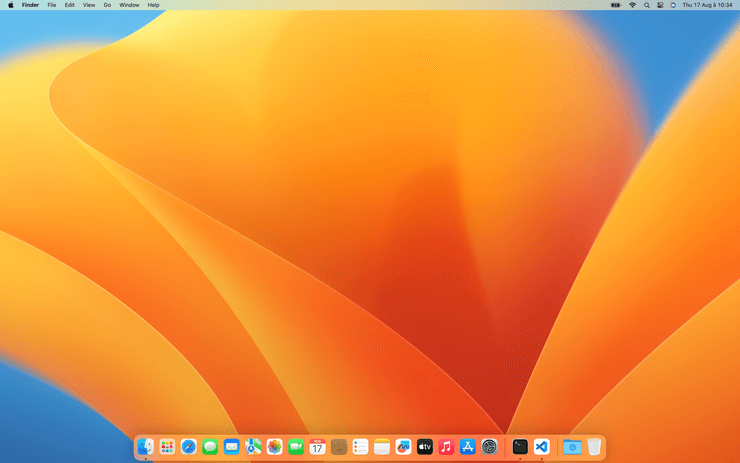Viewport: 740px width, 463px height.
Task: Open the Edit menu
Action: coord(69,5)
